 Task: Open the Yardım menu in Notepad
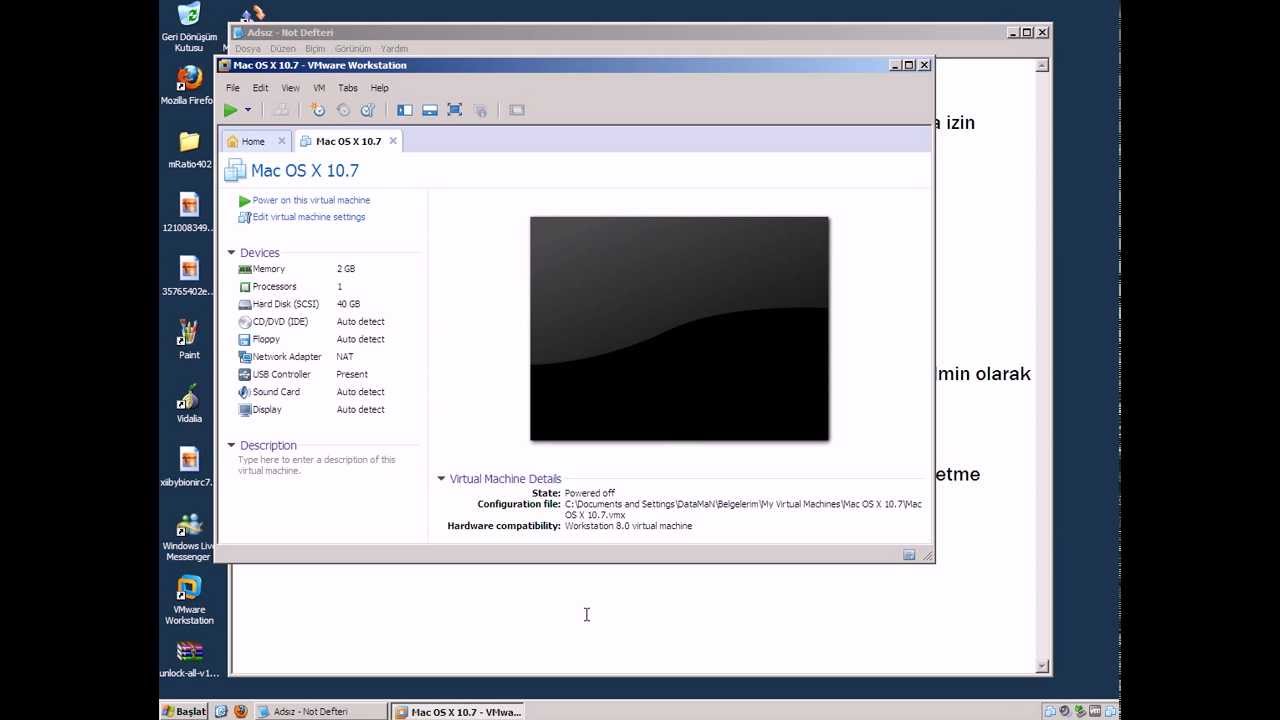point(394,48)
